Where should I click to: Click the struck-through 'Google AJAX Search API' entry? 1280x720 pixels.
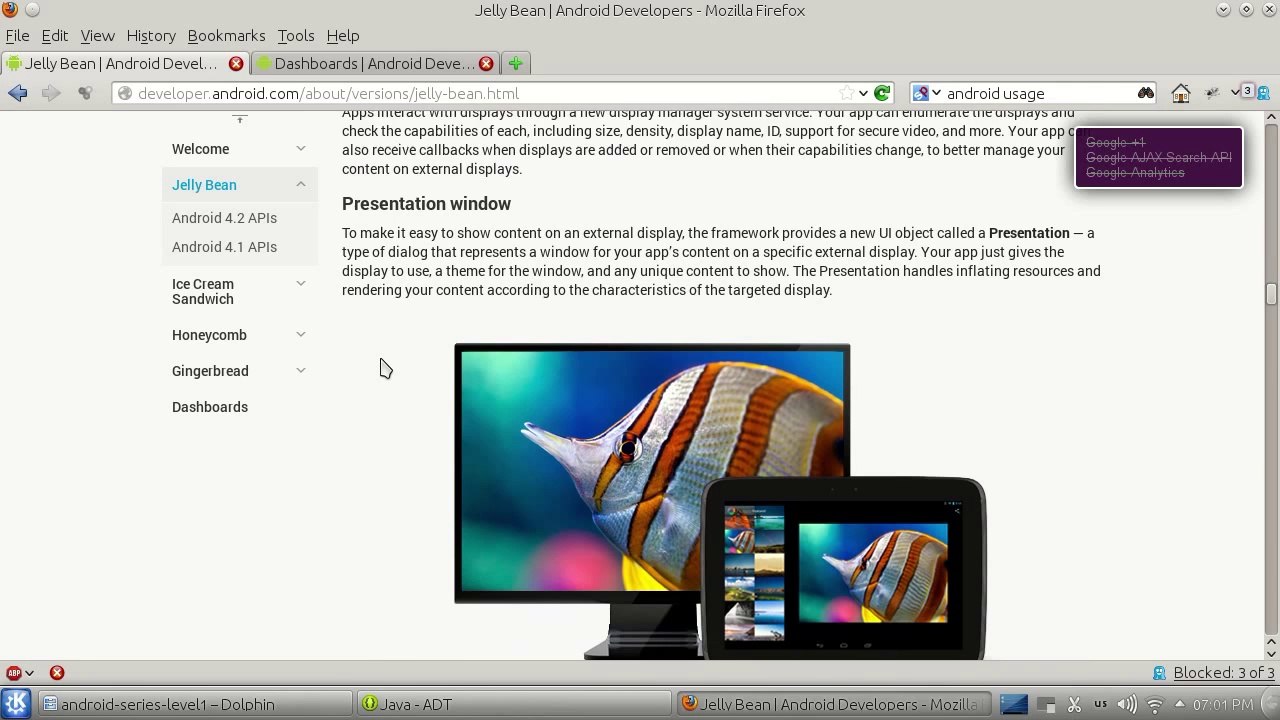coord(1159,158)
